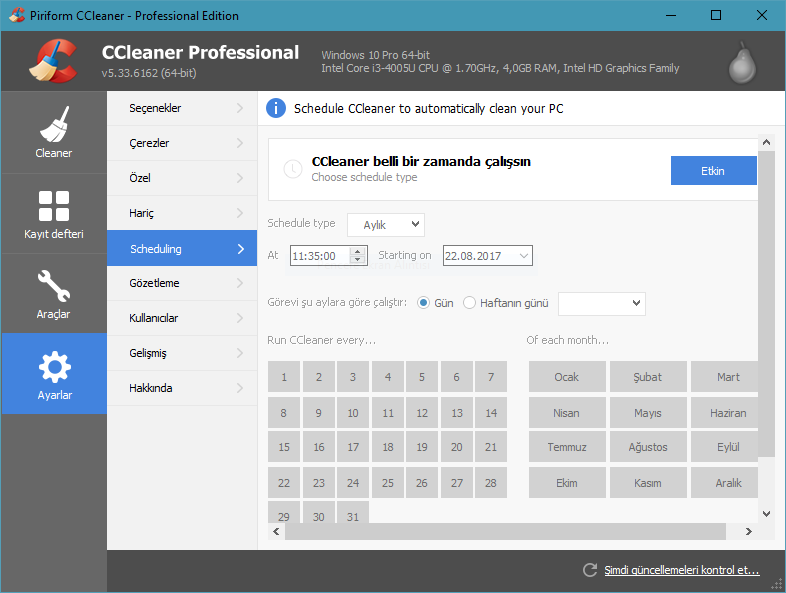This screenshot has height=593, width=786.
Task: Toggle day 22 in the calendar grid
Action: click(x=284, y=483)
